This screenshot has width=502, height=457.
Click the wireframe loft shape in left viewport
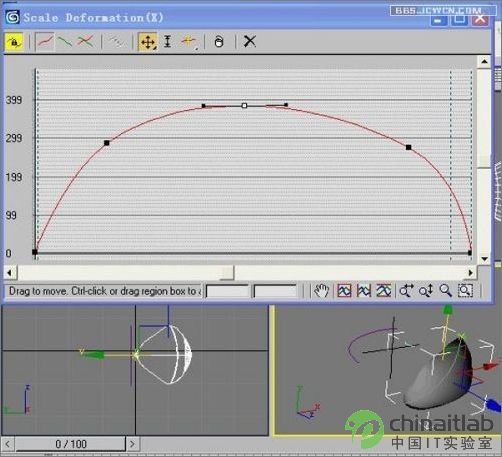click(164, 355)
